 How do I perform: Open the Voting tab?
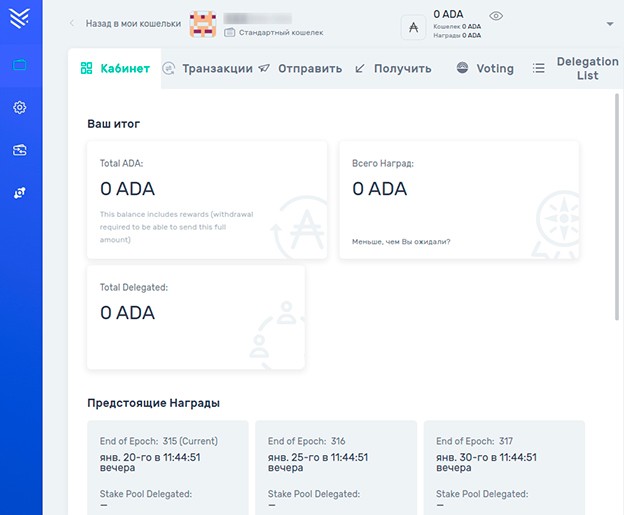point(485,68)
